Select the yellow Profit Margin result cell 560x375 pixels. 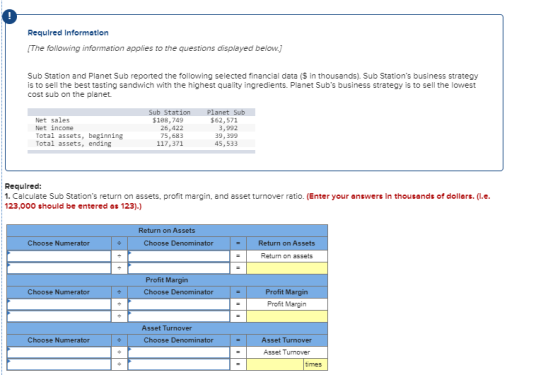[287, 316]
